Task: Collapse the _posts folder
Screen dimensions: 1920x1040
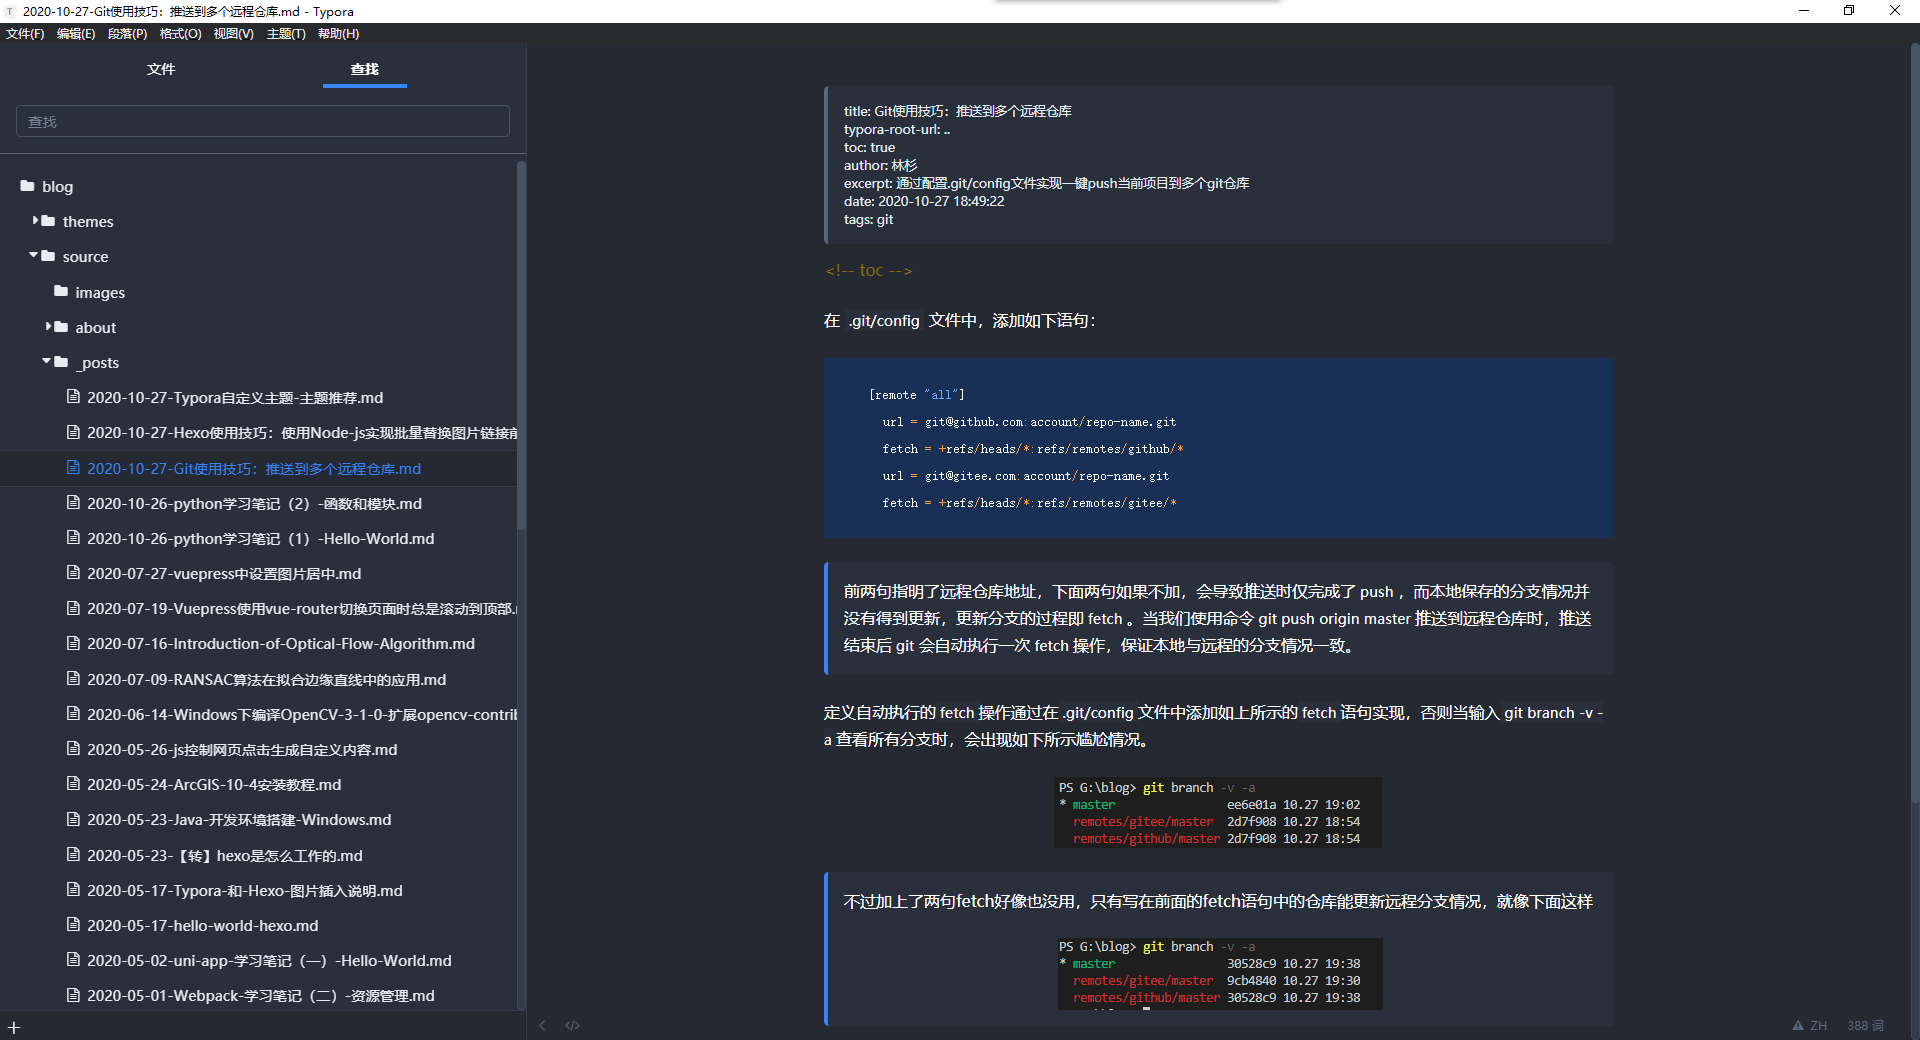Action: (x=46, y=361)
